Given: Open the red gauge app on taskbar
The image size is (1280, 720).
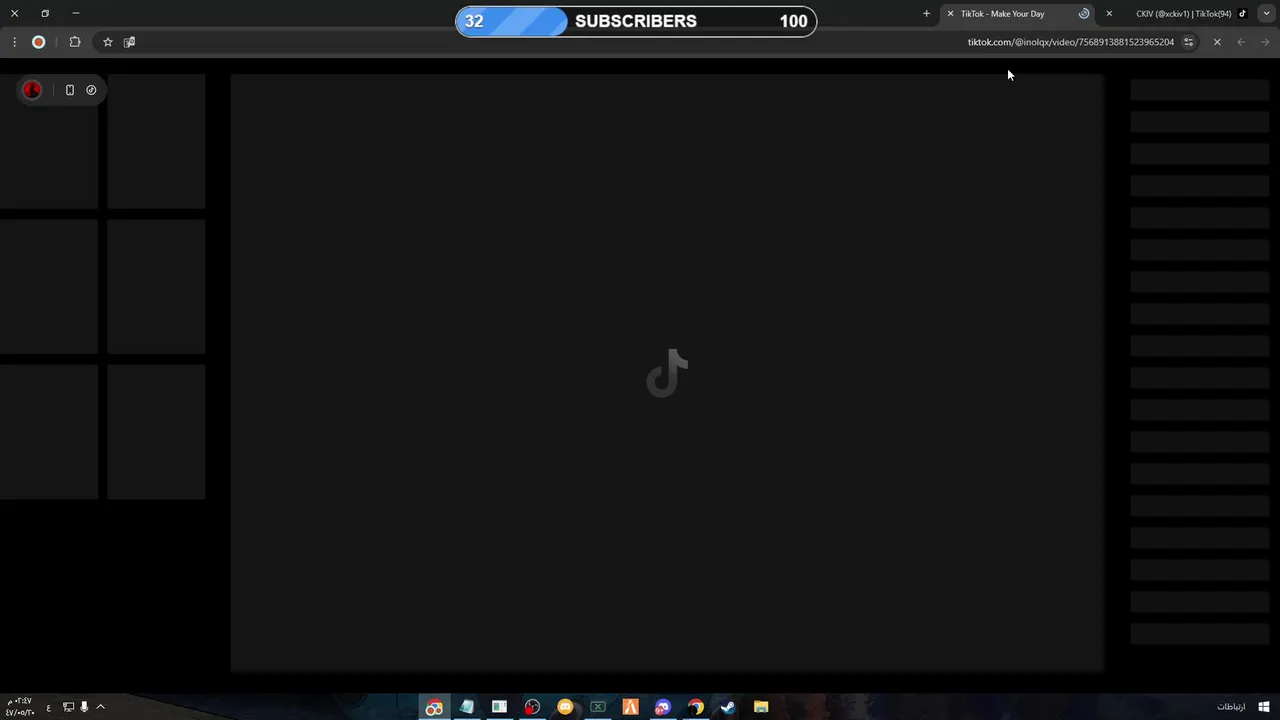Looking at the screenshot, I should click(x=532, y=707).
